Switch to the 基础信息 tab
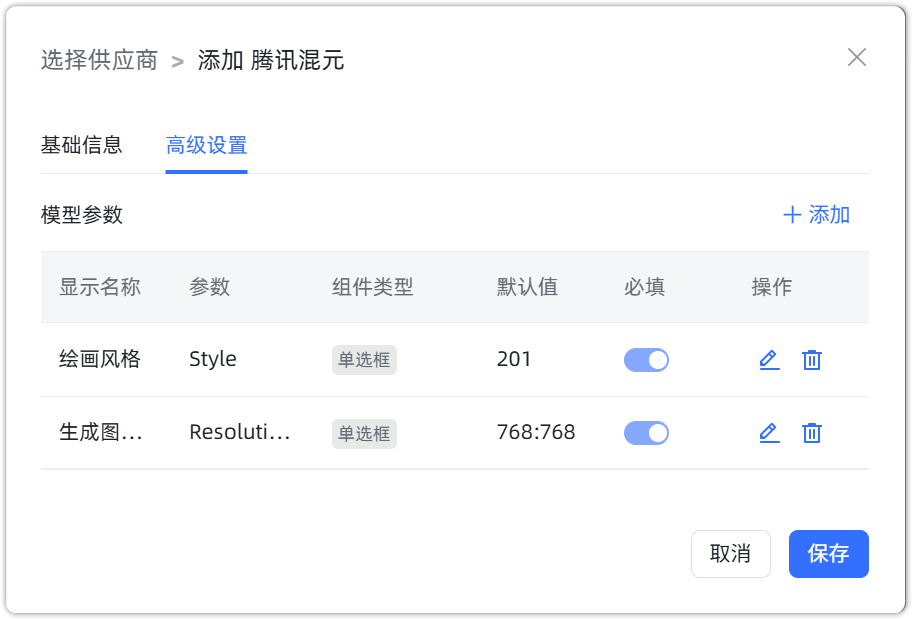The image size is (912, 619). point(81,144)
